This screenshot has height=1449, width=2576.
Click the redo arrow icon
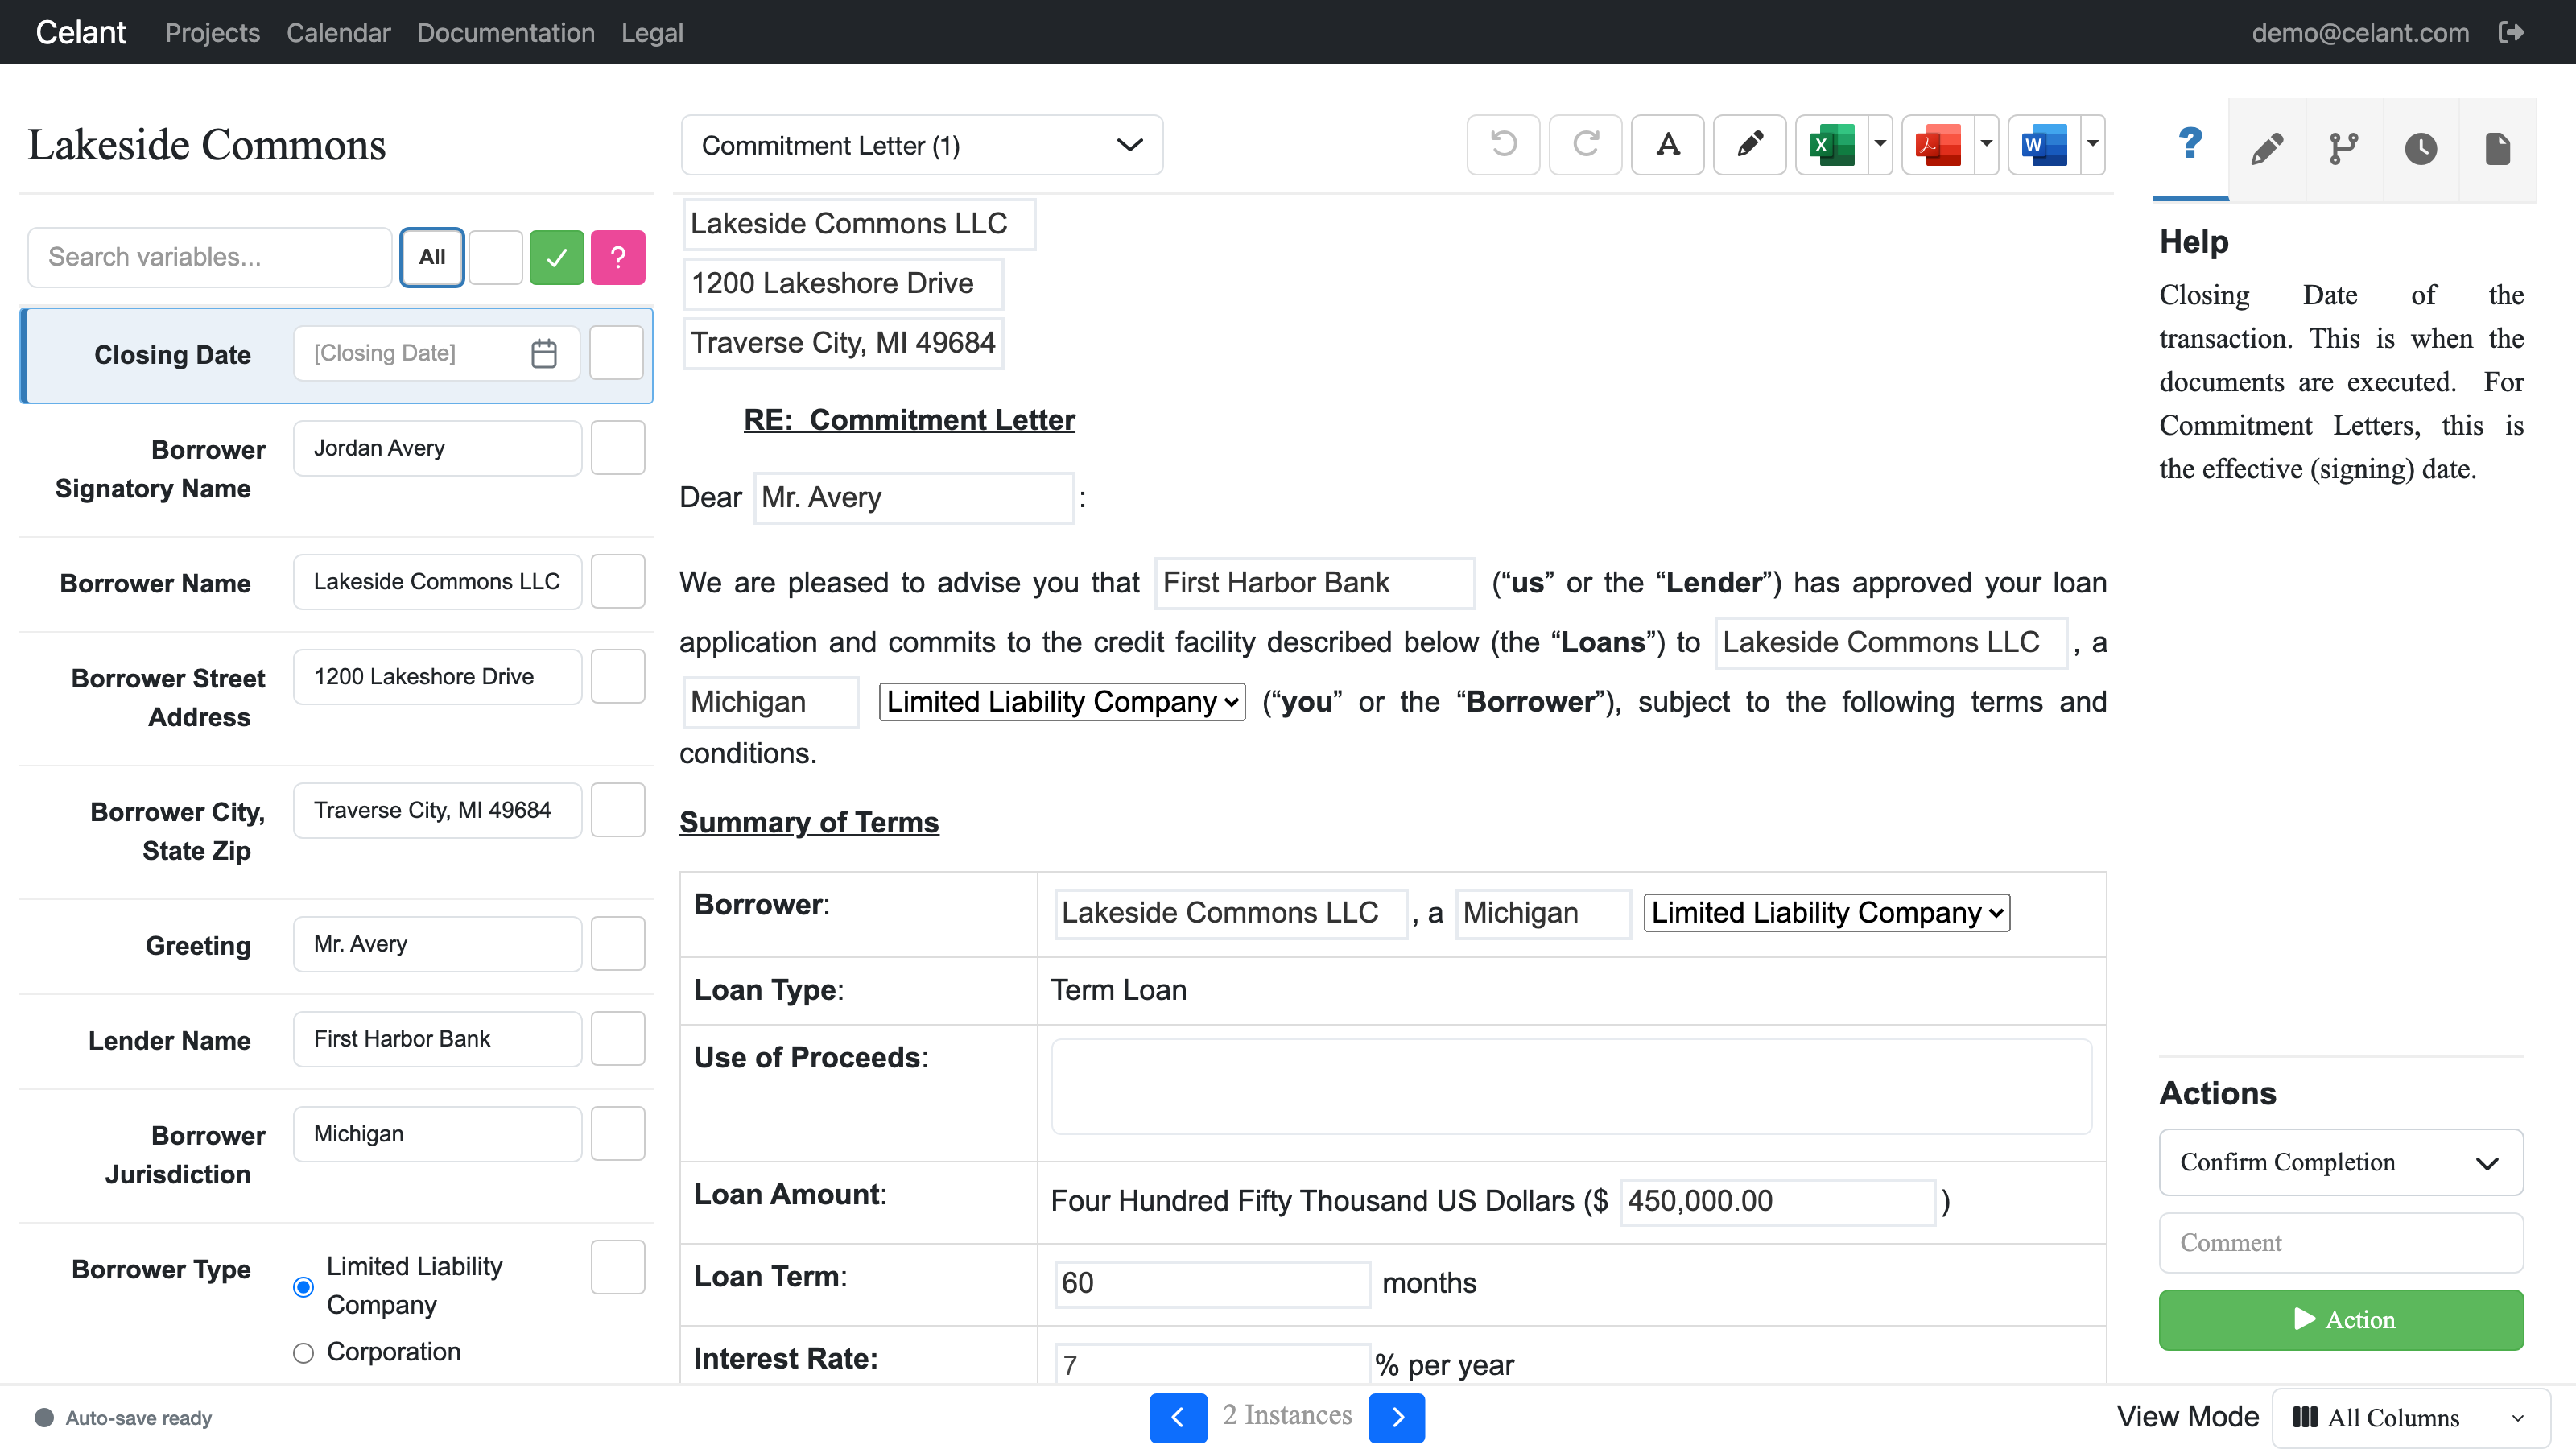(x=1585, y=145)
